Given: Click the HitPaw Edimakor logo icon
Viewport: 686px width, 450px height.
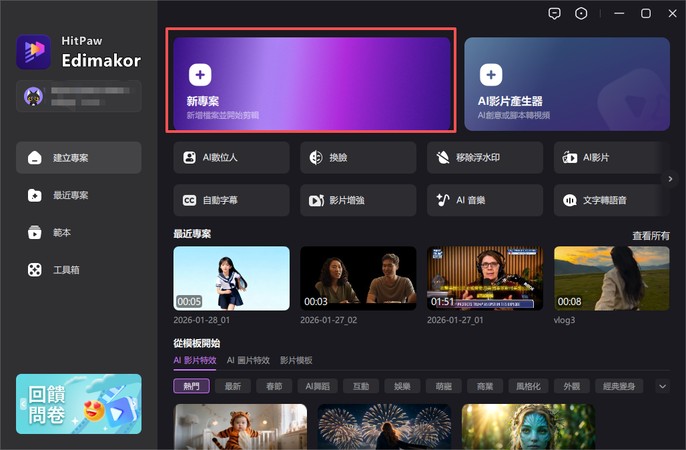Looking at the screenshot, I should [x=33, y=52].
